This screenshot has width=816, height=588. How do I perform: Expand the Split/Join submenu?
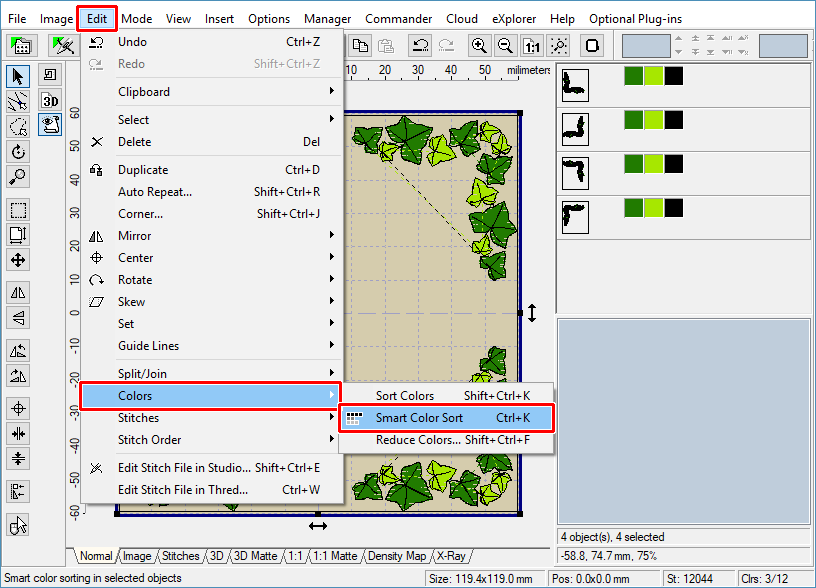[212, 374]
